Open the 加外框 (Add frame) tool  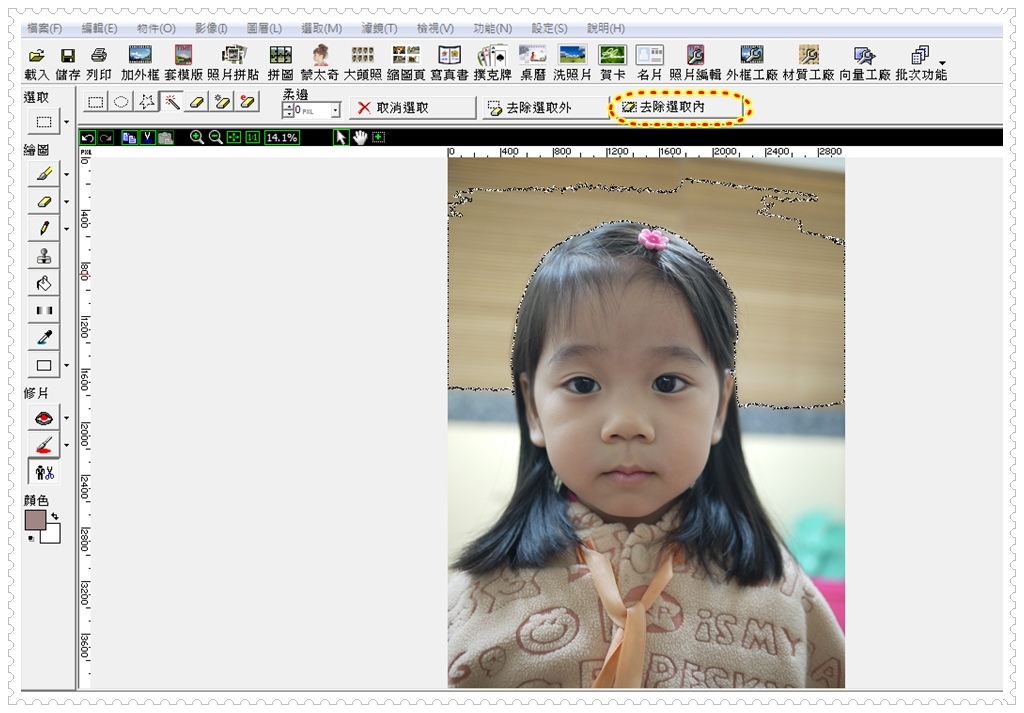coord(140,63)
